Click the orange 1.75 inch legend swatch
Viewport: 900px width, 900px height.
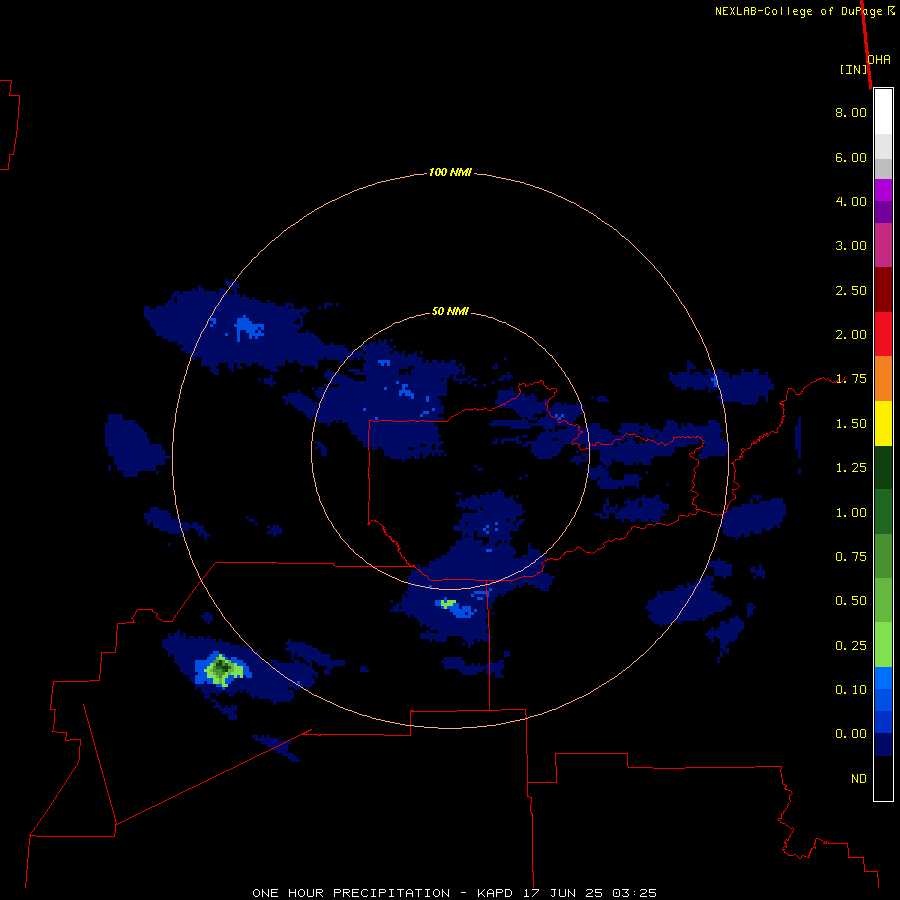(x=883, y=379)
